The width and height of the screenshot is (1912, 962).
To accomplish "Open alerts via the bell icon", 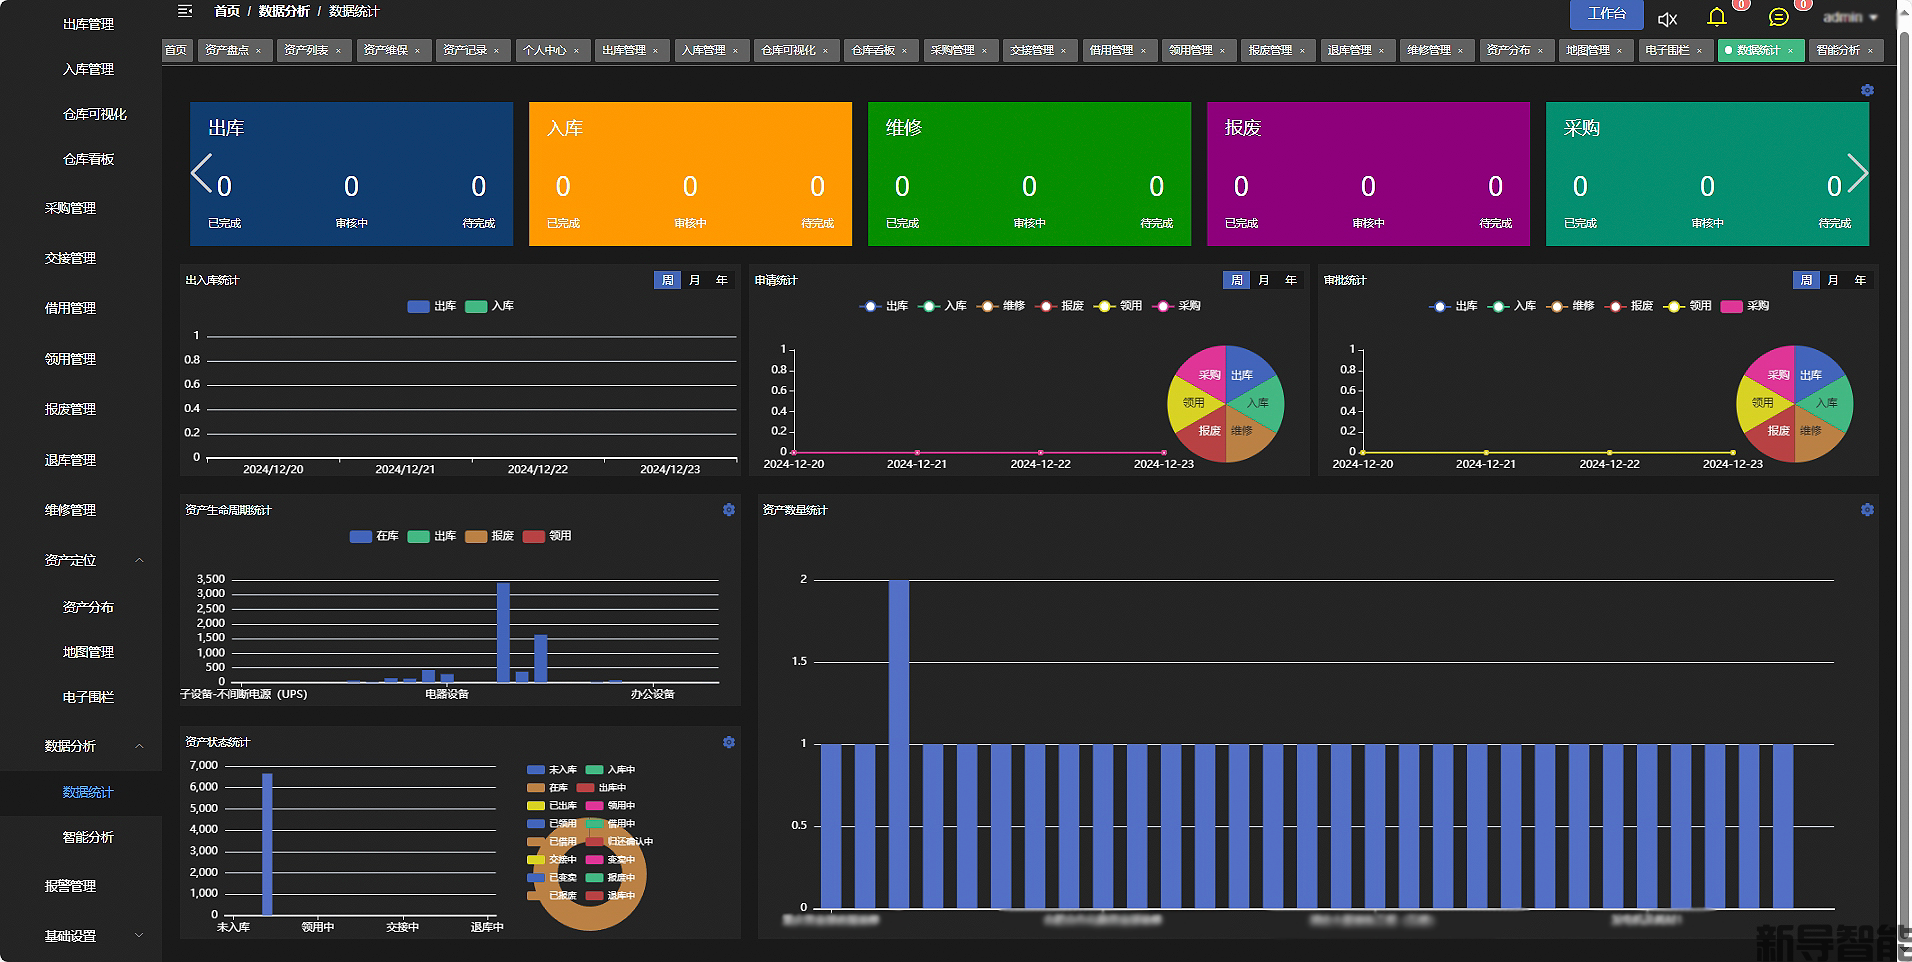I will point(1717,17).
